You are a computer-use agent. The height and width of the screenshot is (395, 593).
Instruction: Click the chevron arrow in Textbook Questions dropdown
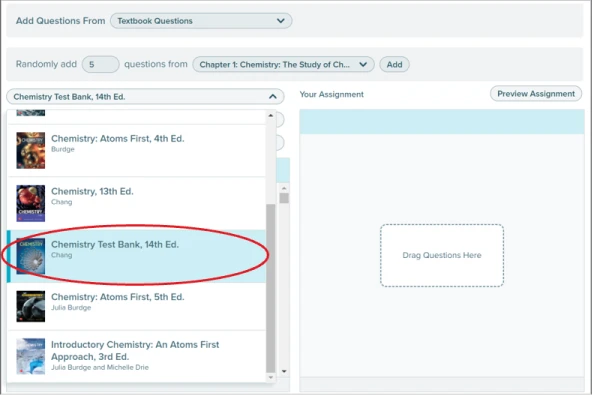(x=281, y=21)
